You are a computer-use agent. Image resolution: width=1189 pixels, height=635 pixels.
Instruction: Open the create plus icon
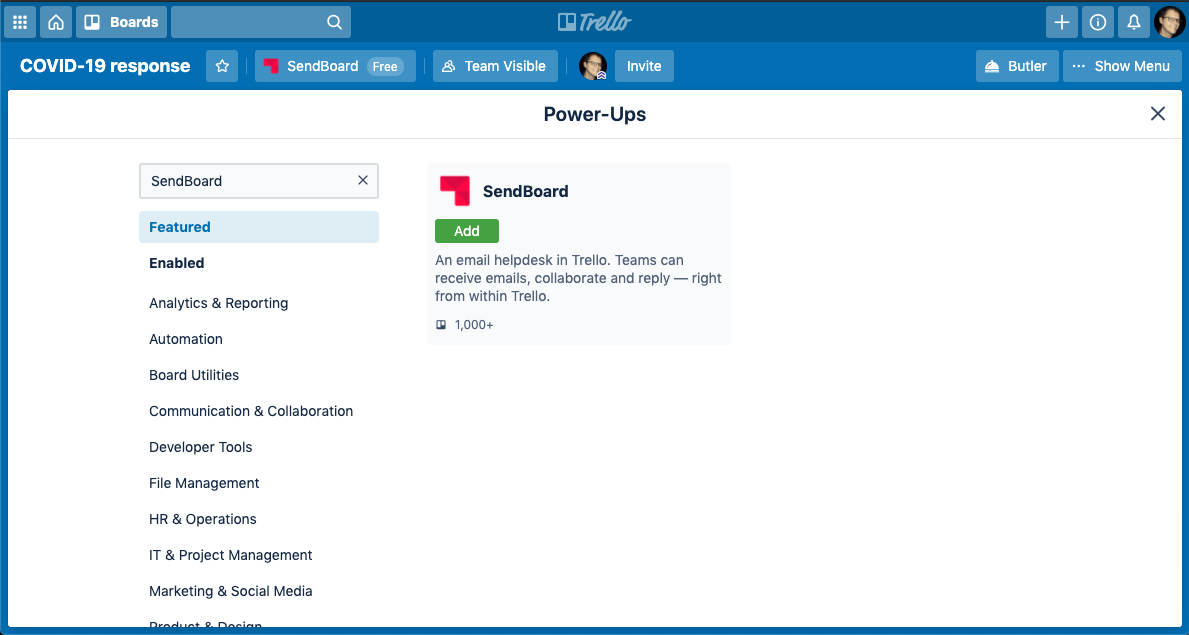(1062, 22)
